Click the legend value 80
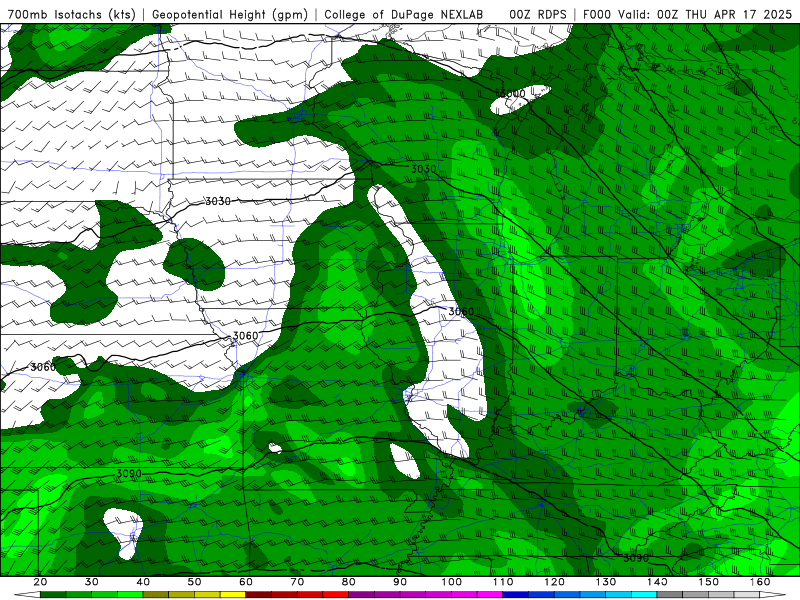The image size is (800, 600). pos(349,582)
